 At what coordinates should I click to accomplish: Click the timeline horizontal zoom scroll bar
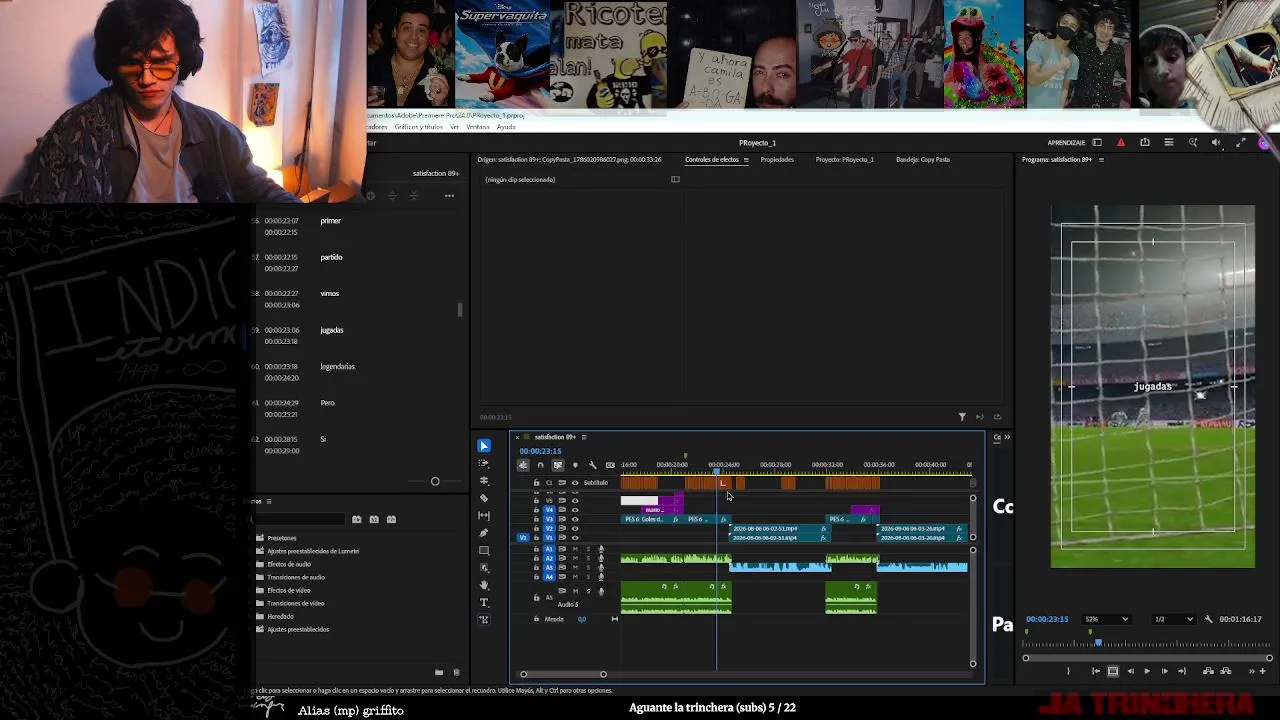point(563,674)
